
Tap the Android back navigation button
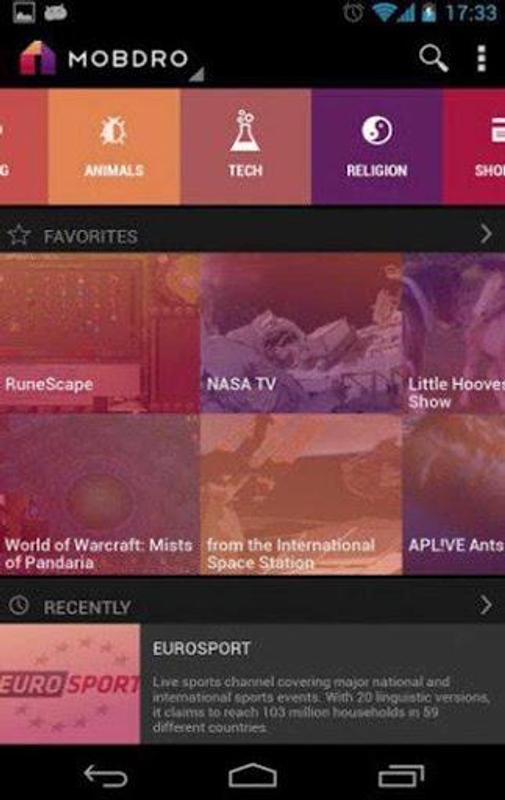point(105,776)
